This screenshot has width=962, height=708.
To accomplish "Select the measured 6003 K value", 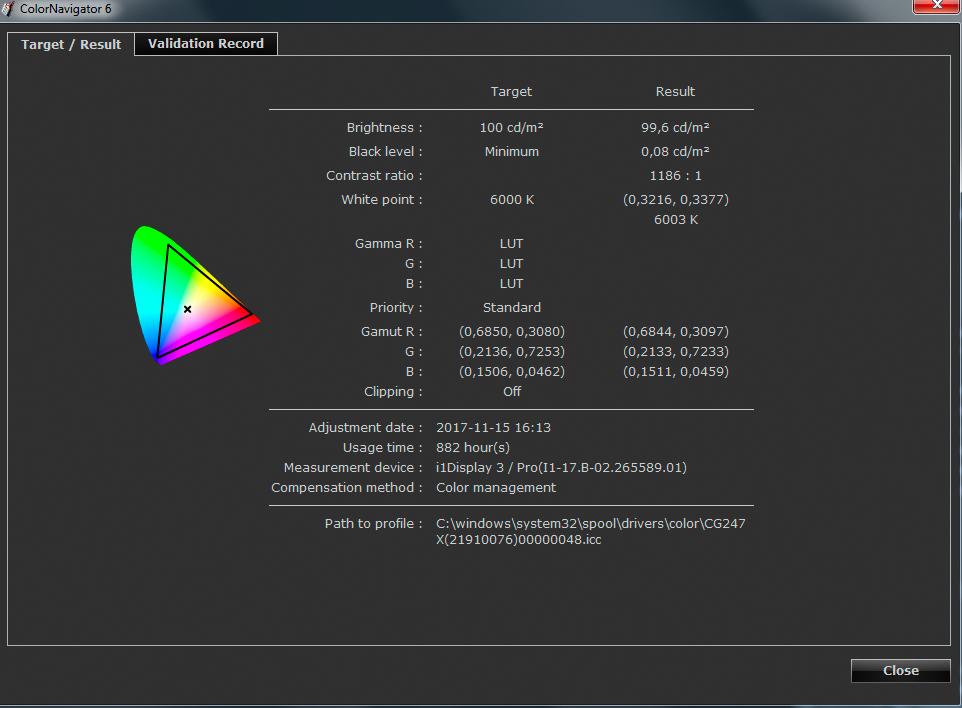I will 675,220.
